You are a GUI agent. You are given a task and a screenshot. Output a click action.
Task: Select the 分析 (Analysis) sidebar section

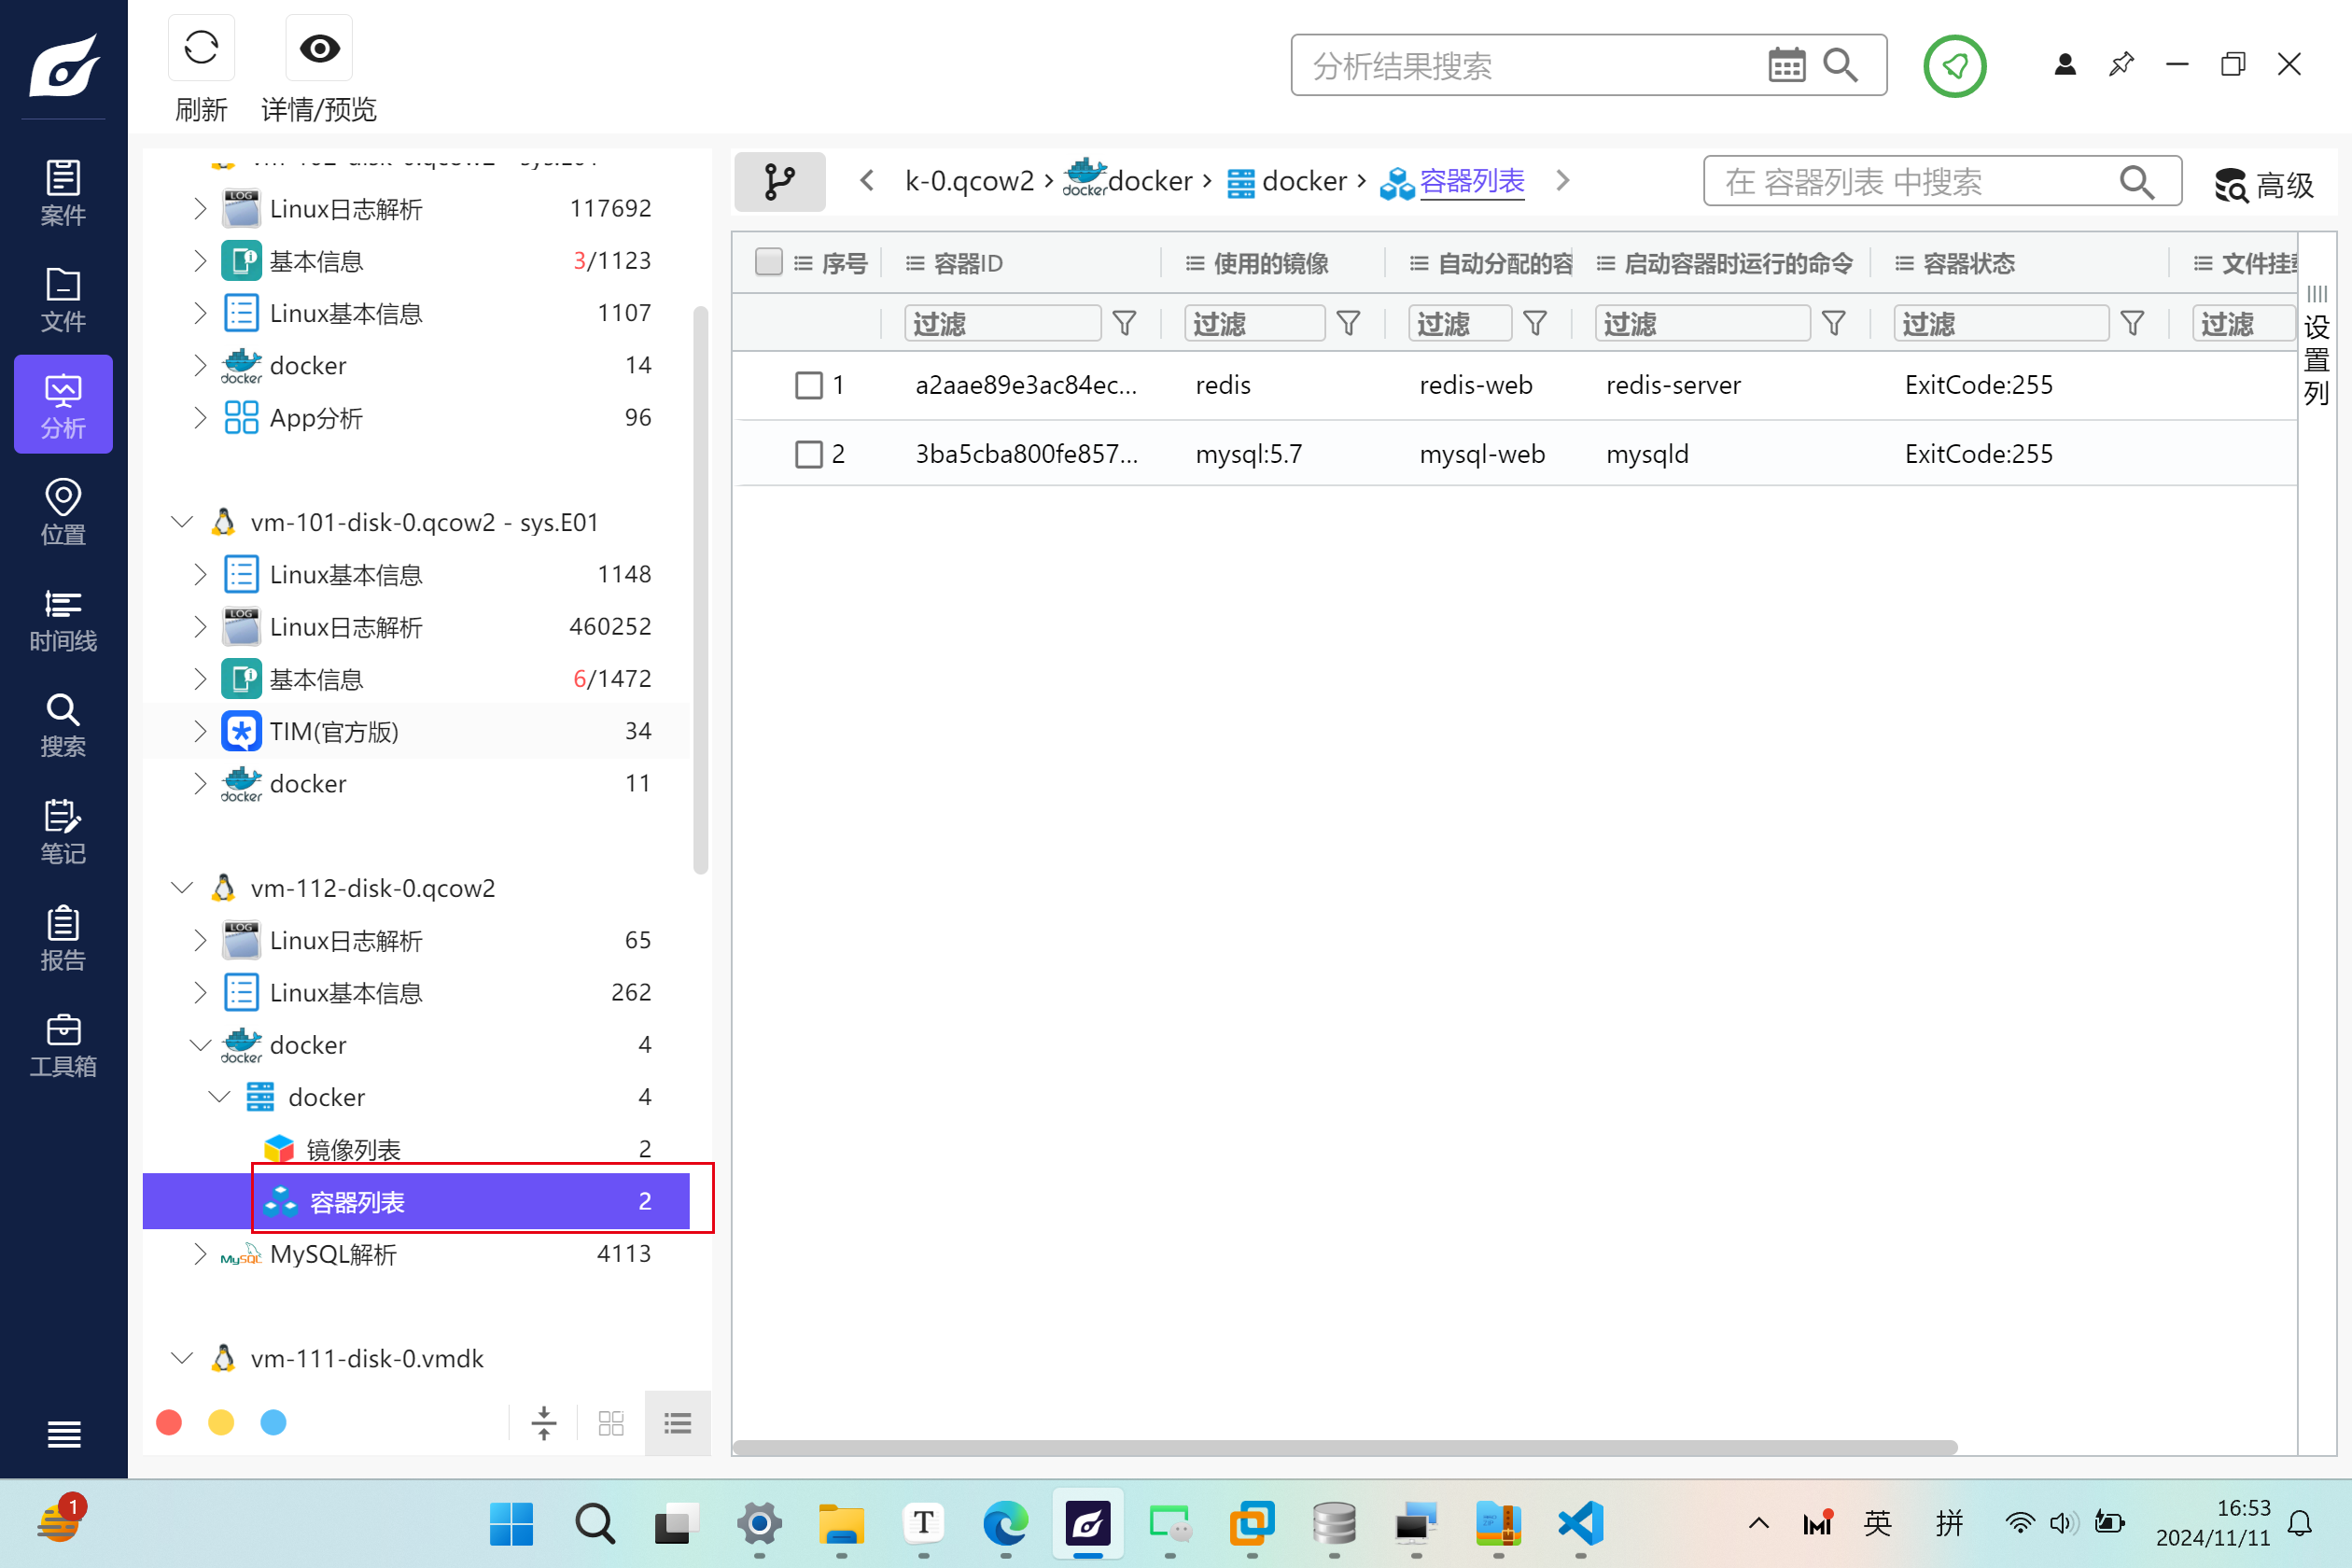[x=63, y=404]
